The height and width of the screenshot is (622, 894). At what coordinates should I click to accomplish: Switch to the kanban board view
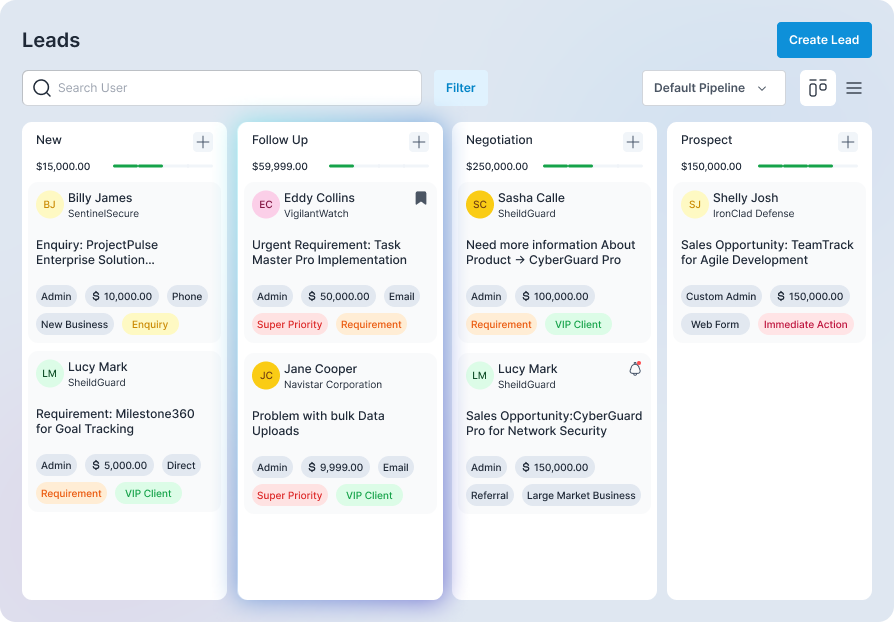coord(817,88)
